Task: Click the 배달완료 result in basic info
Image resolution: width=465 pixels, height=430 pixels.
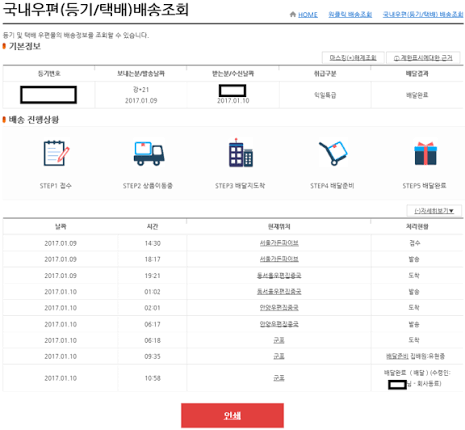Action: [417, 95]
